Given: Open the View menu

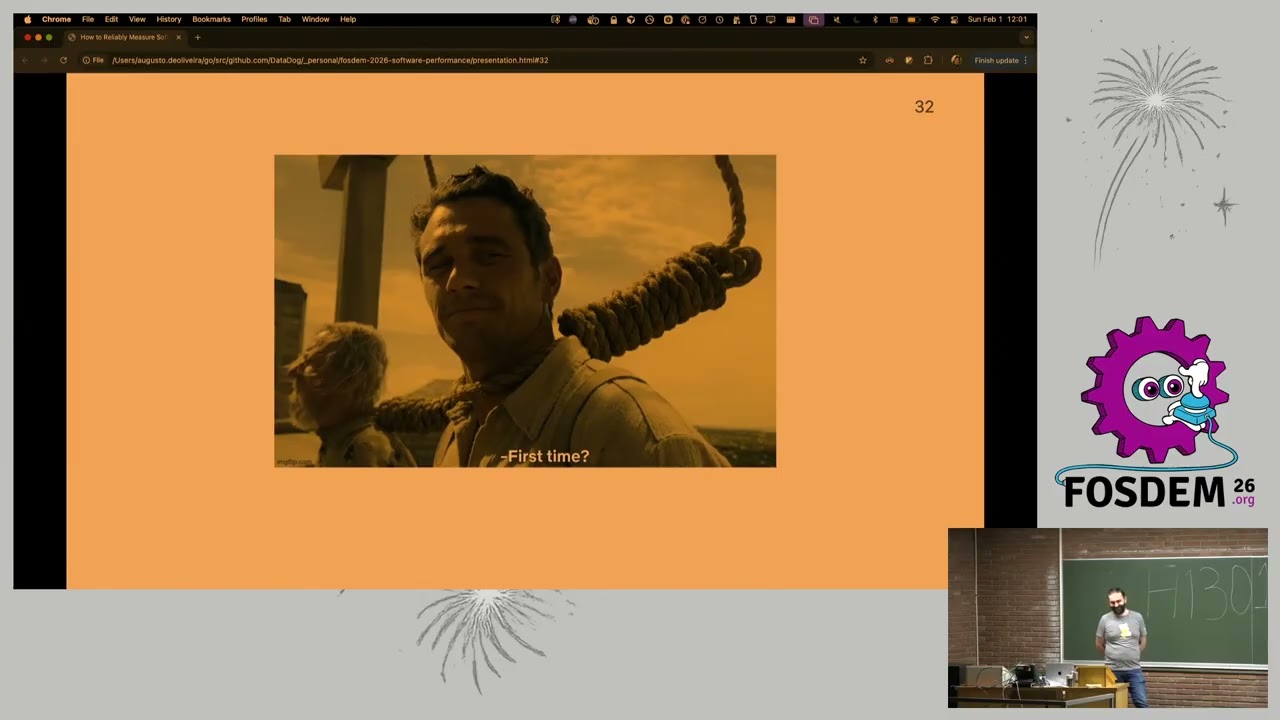Looking at the screenshot, I should [137, 19].
